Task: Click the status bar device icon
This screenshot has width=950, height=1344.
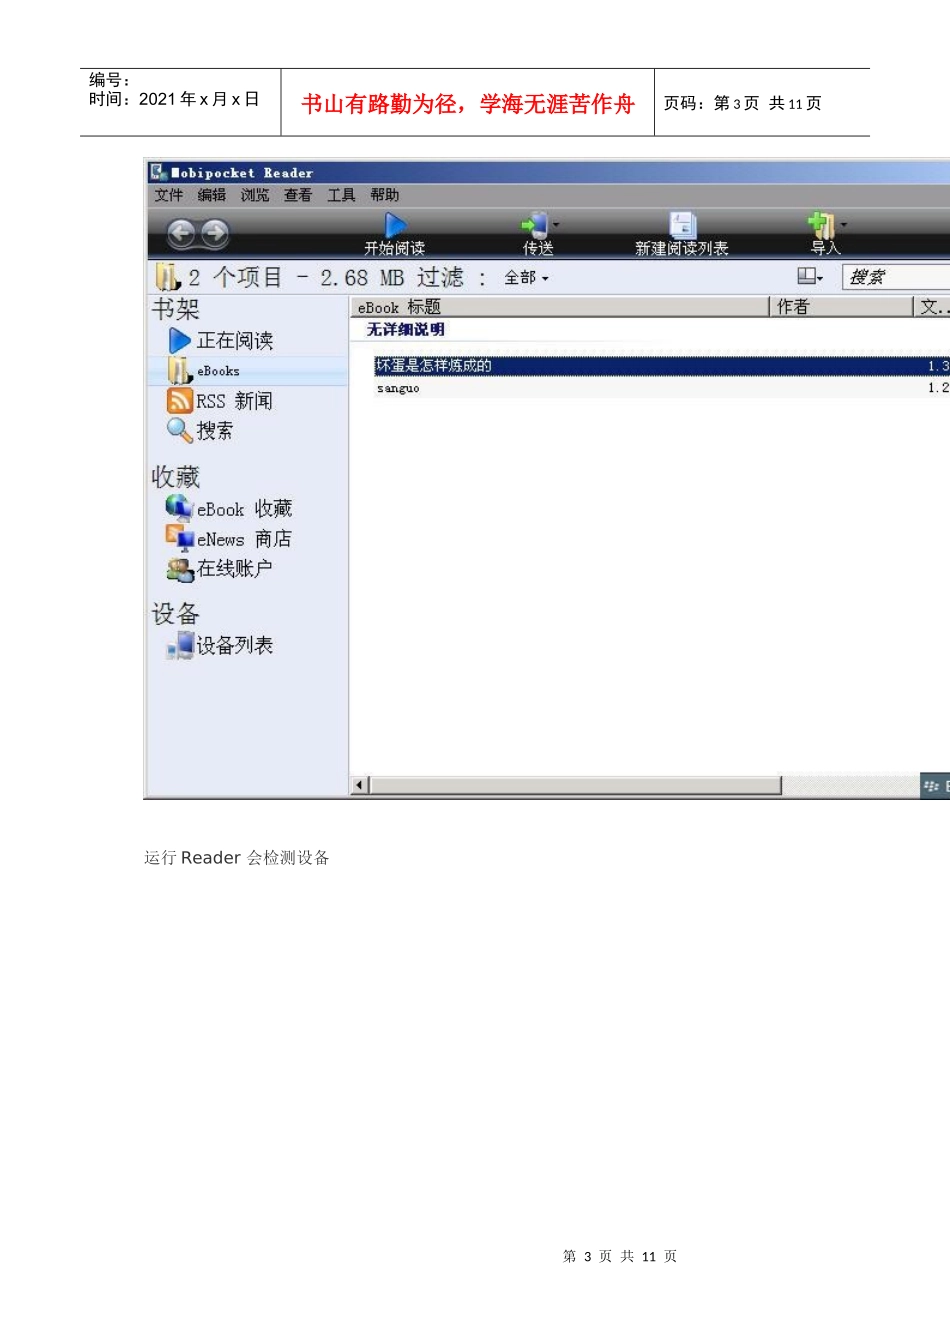Action: click(932, 786)
